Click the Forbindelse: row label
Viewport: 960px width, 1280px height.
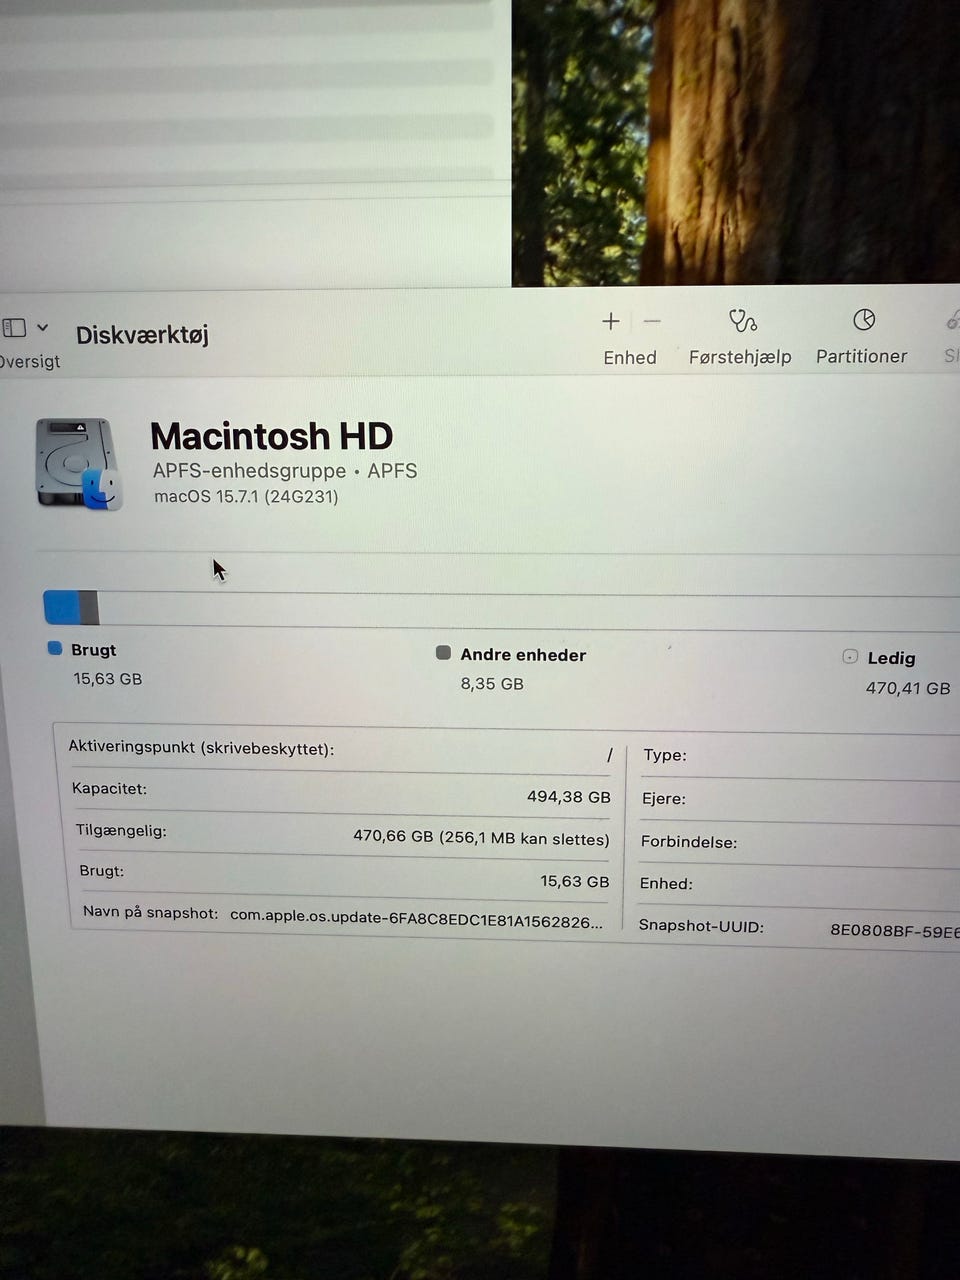pos(689,841)
